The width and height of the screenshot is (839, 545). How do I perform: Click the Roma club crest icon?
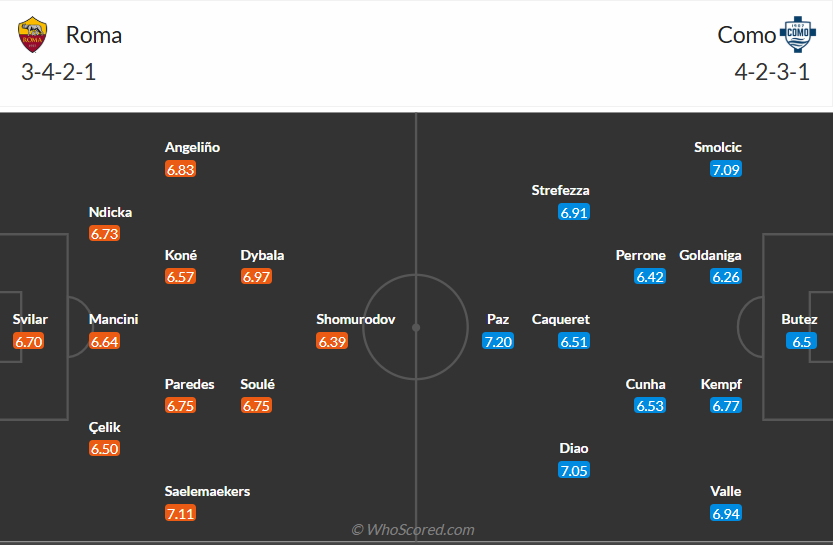(33, 35)
